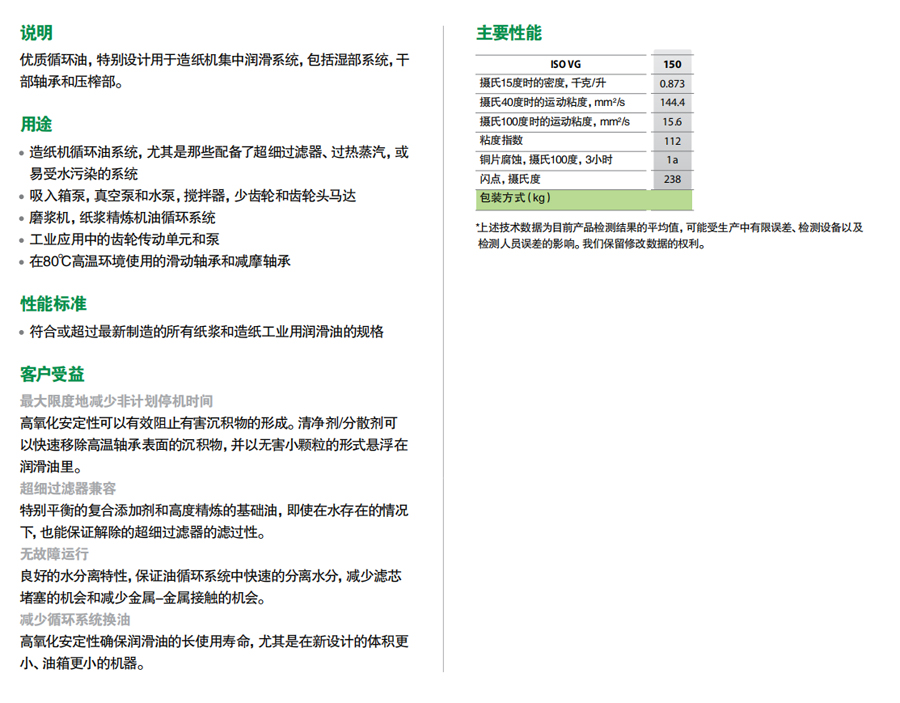Click the heading 客户受益
Viewport: 900px width, 703px height.
(52, 374)
